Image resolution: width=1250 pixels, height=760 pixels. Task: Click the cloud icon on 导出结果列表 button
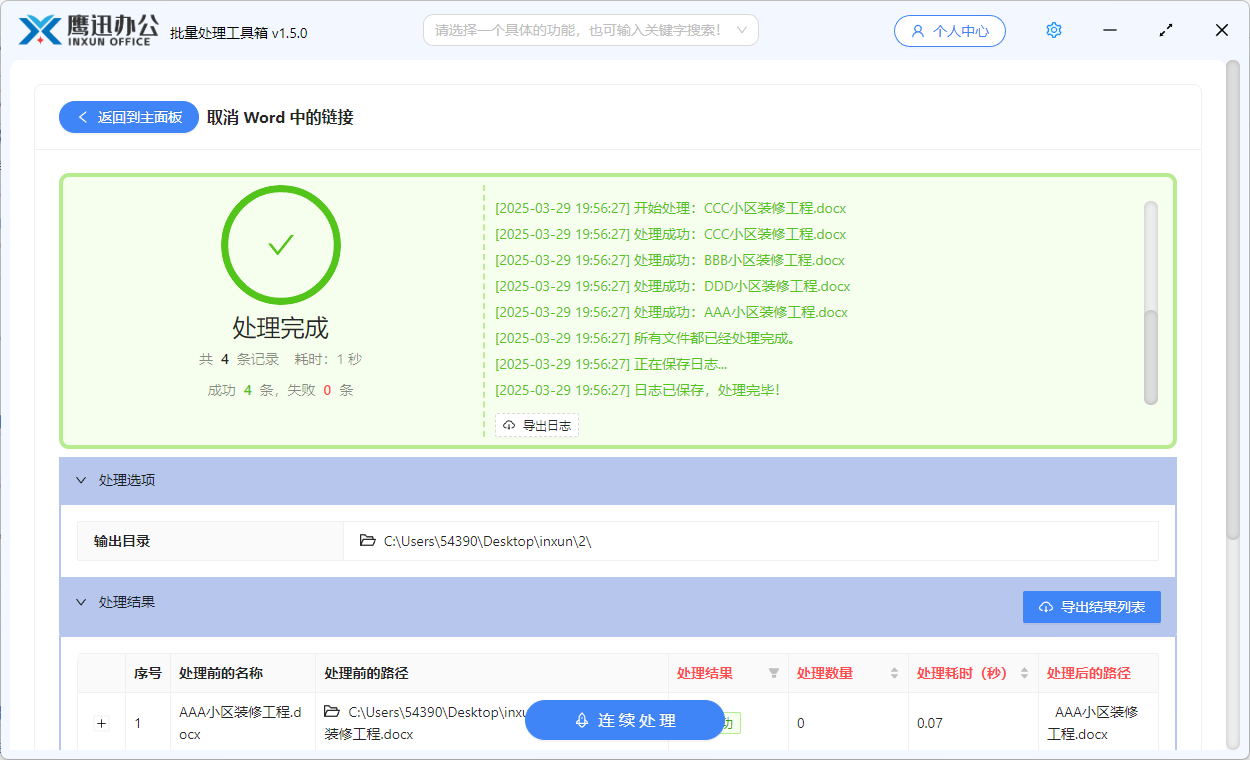[x=1046, y=606]
